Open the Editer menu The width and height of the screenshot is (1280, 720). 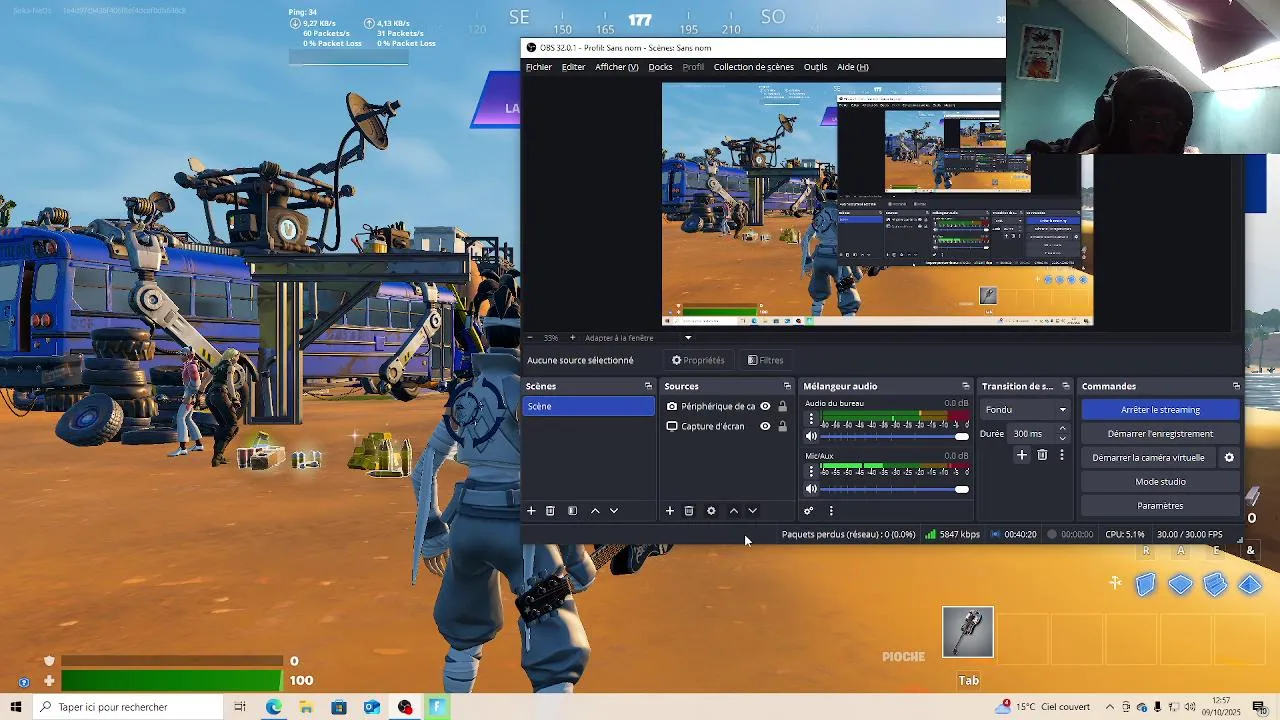coord(573,67)
